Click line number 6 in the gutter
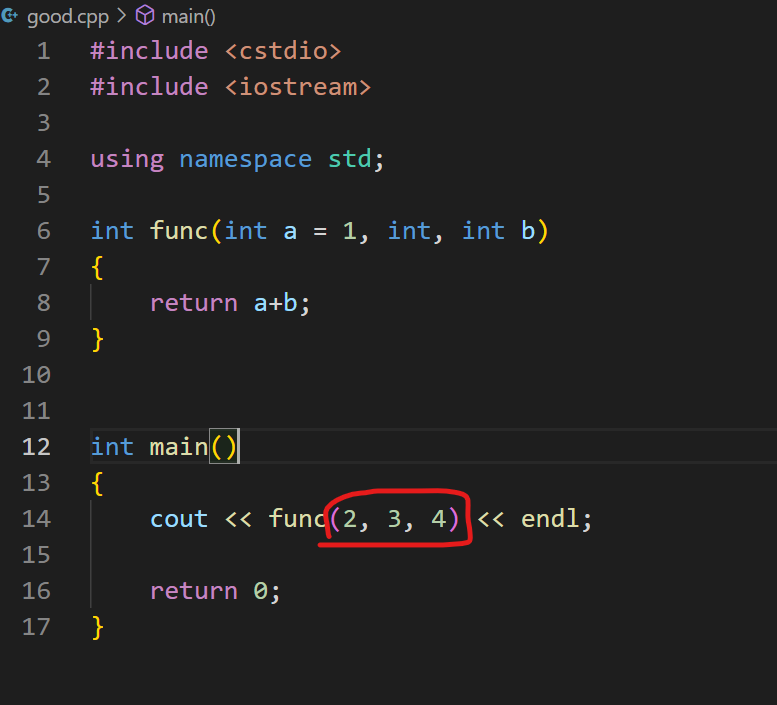 coord(43,231)
